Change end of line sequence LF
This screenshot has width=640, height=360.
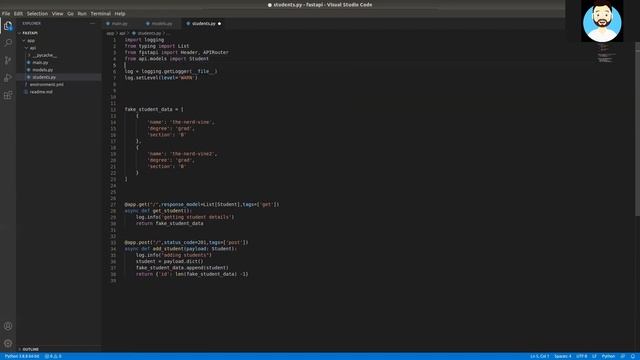594,356
